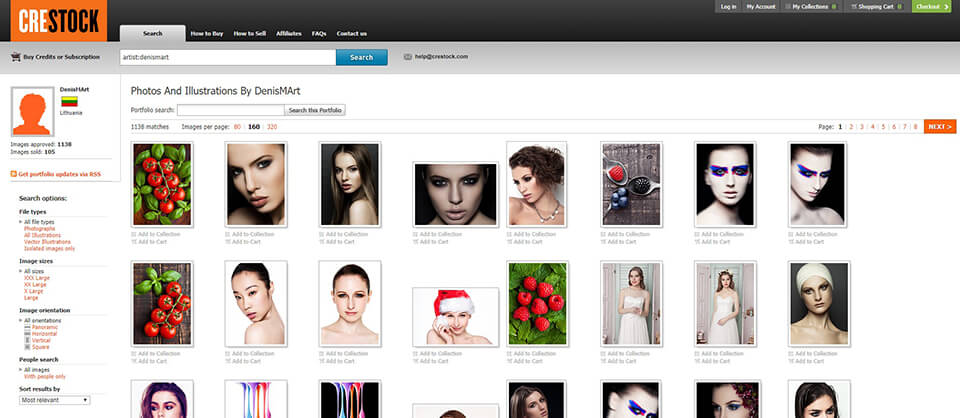
Task: Open the Most relevant sort dropdown
Action: click(55, 399)
